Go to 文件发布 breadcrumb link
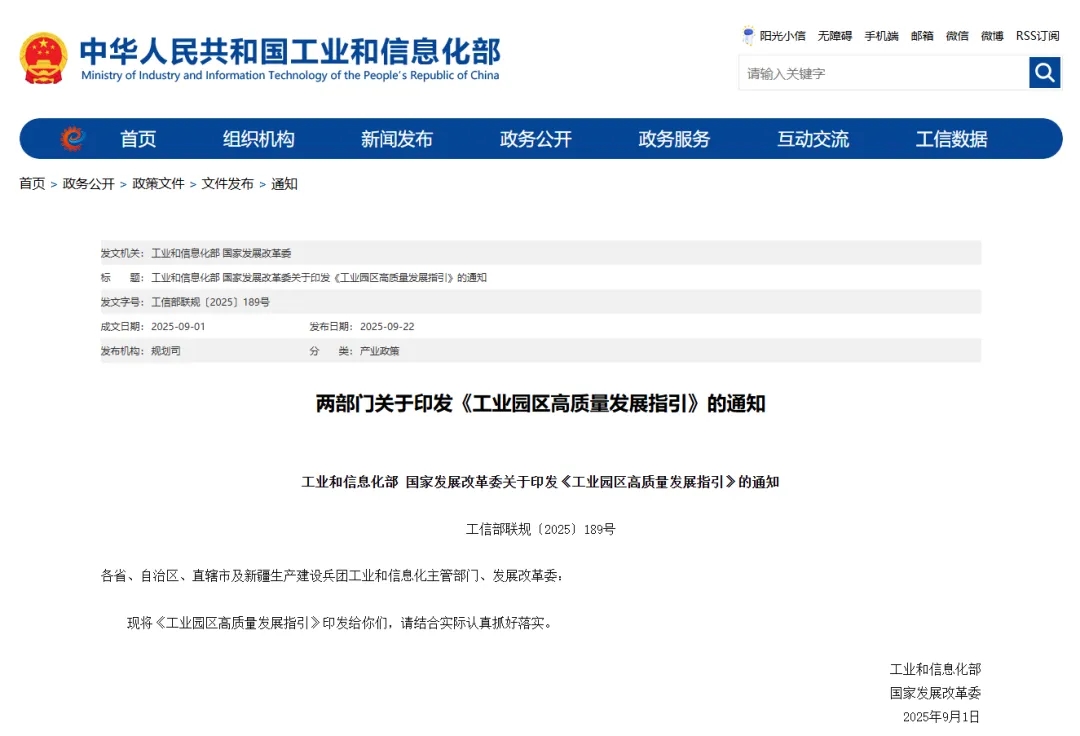Screen dimensions: 1080x736 [x=228, y=184]
